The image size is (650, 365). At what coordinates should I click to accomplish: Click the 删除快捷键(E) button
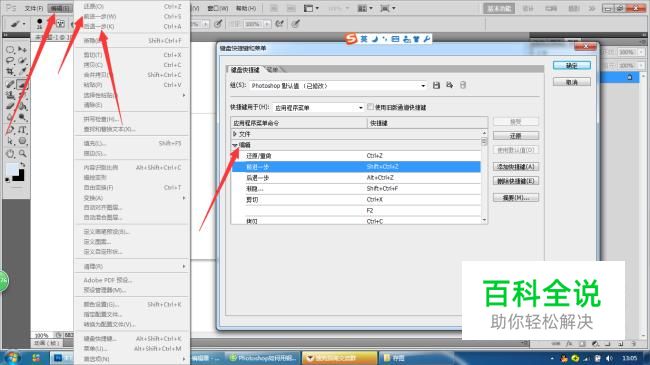click(516, 181)
